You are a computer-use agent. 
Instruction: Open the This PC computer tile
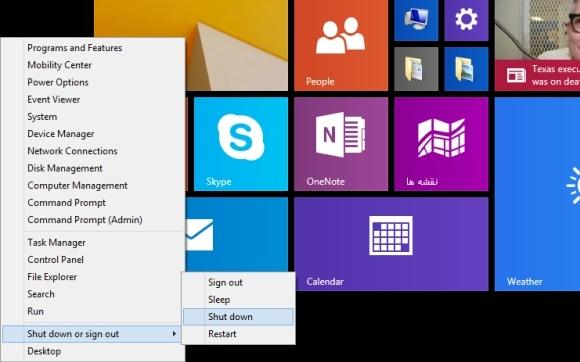[x=416, y=20]
